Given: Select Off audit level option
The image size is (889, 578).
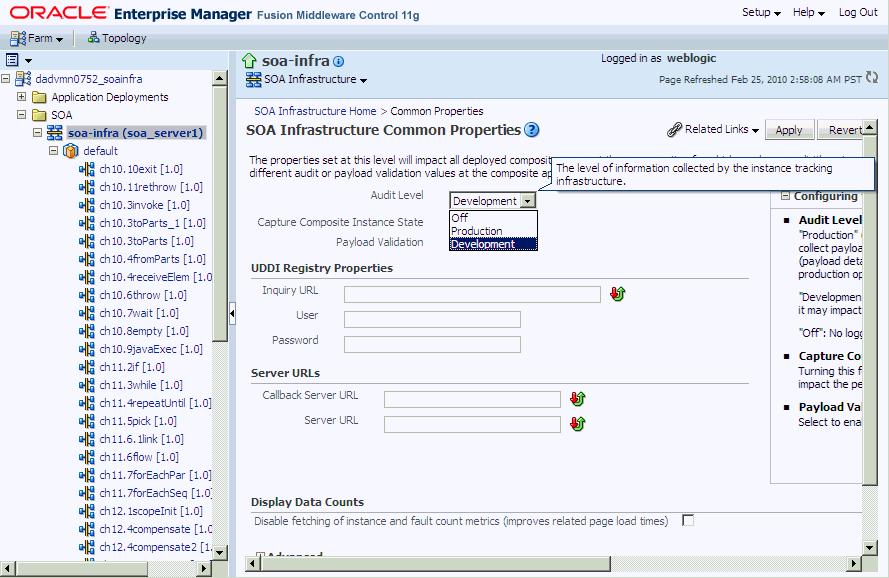Looking at the screenshot, I should pos(493,218).
